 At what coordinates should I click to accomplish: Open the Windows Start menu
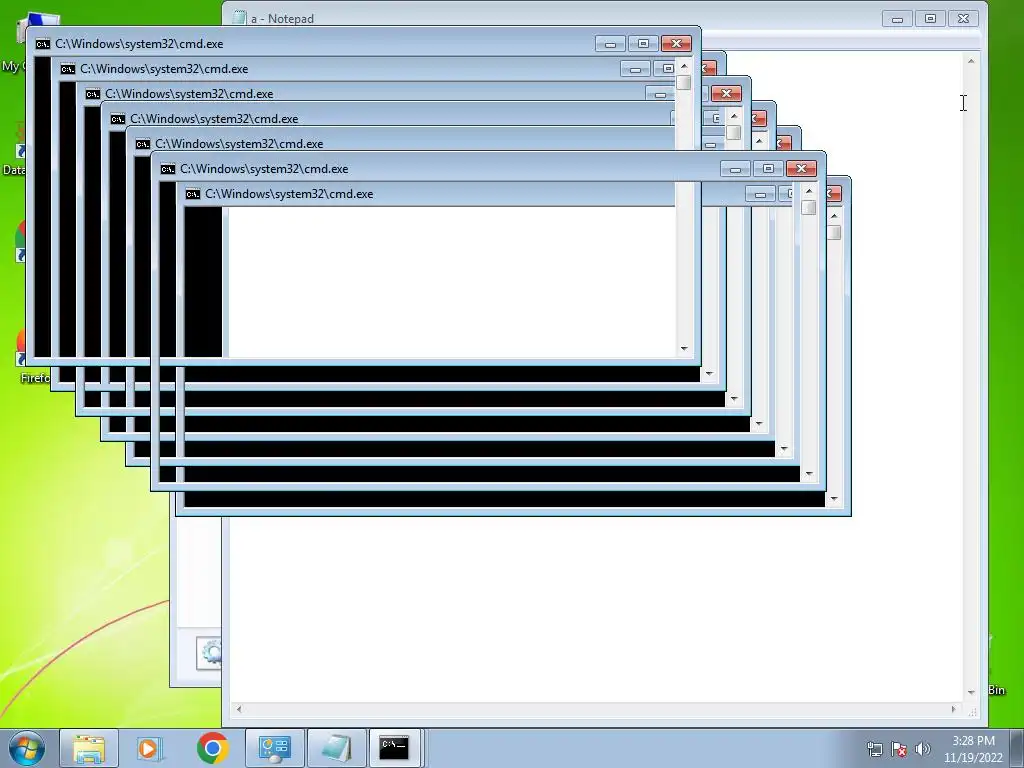point(27,748)
